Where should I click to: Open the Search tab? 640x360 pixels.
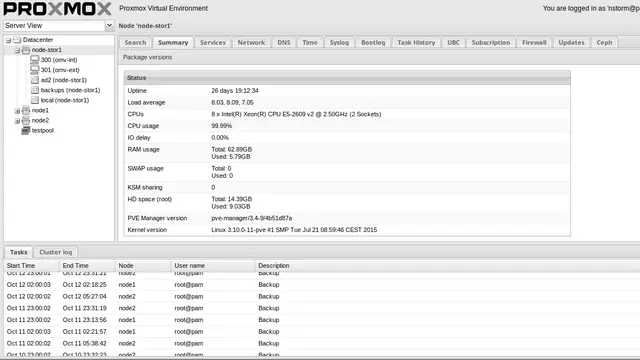pos(136,42)
